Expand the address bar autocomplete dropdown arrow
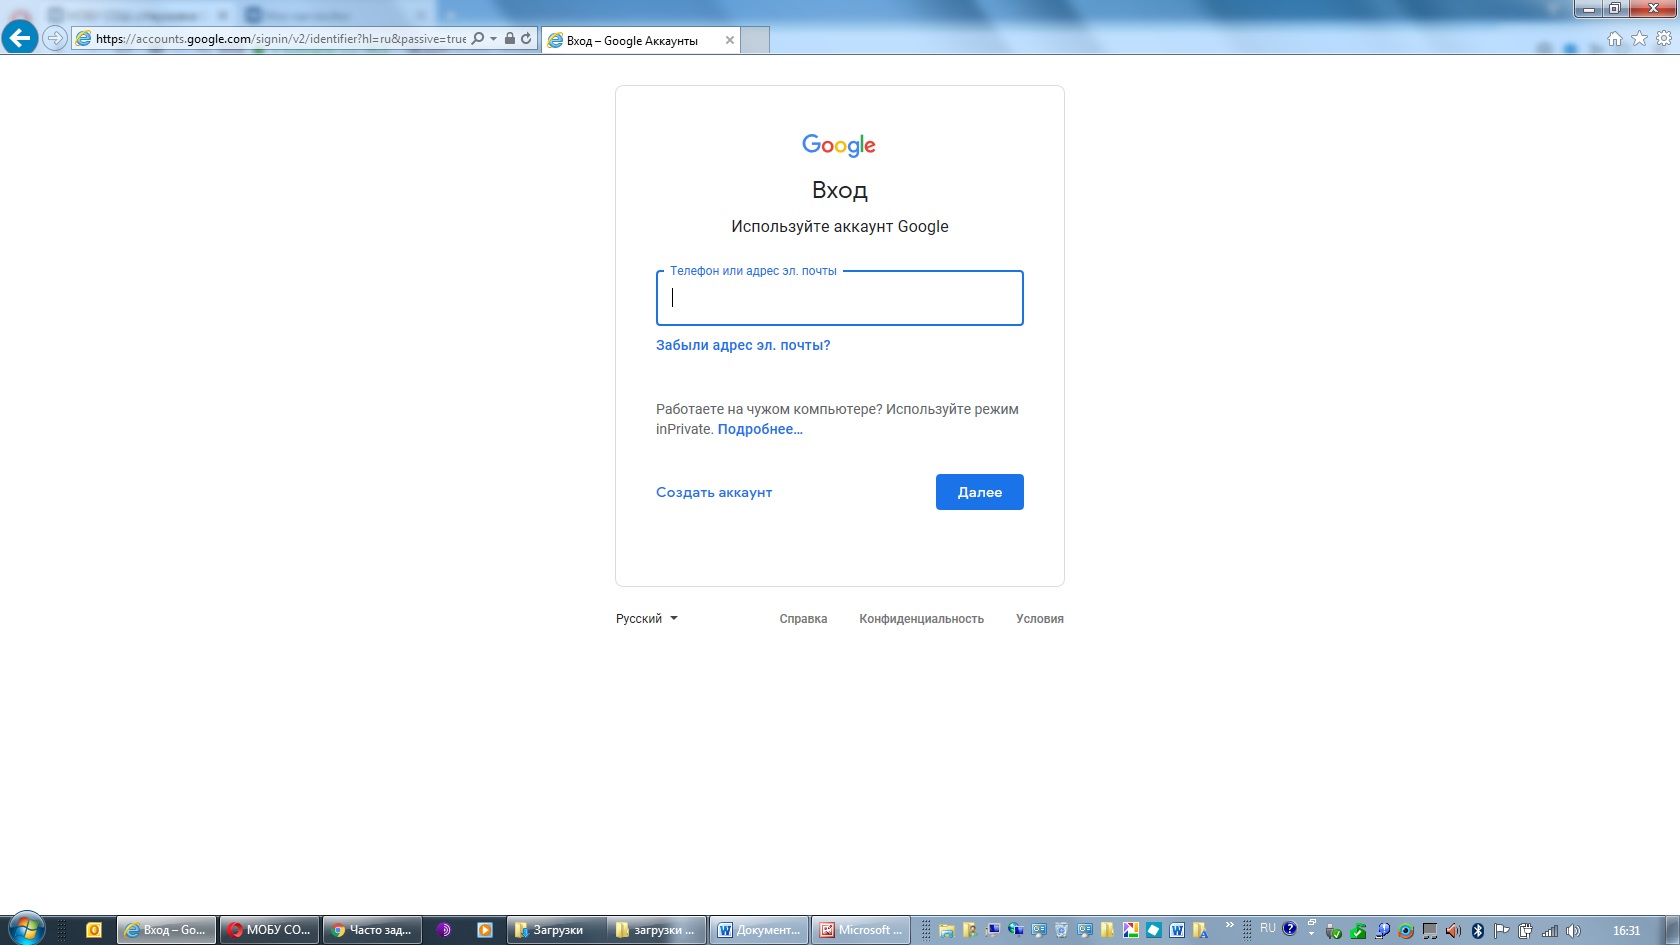 (x=493, y=39)
